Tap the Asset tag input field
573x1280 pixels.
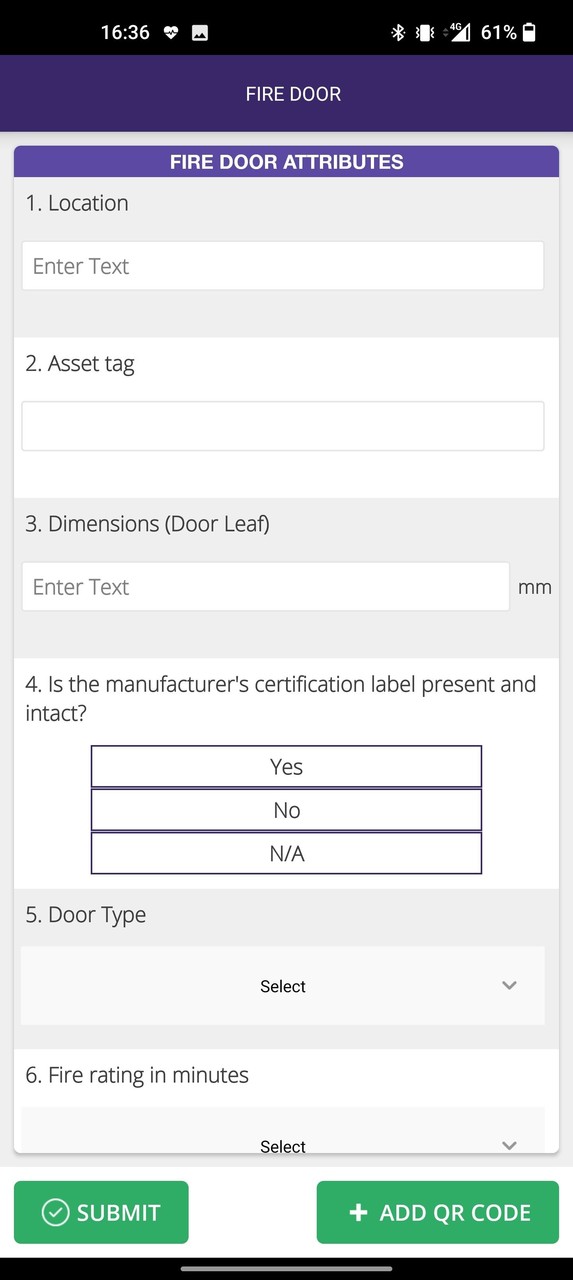(x=283, y=426)
